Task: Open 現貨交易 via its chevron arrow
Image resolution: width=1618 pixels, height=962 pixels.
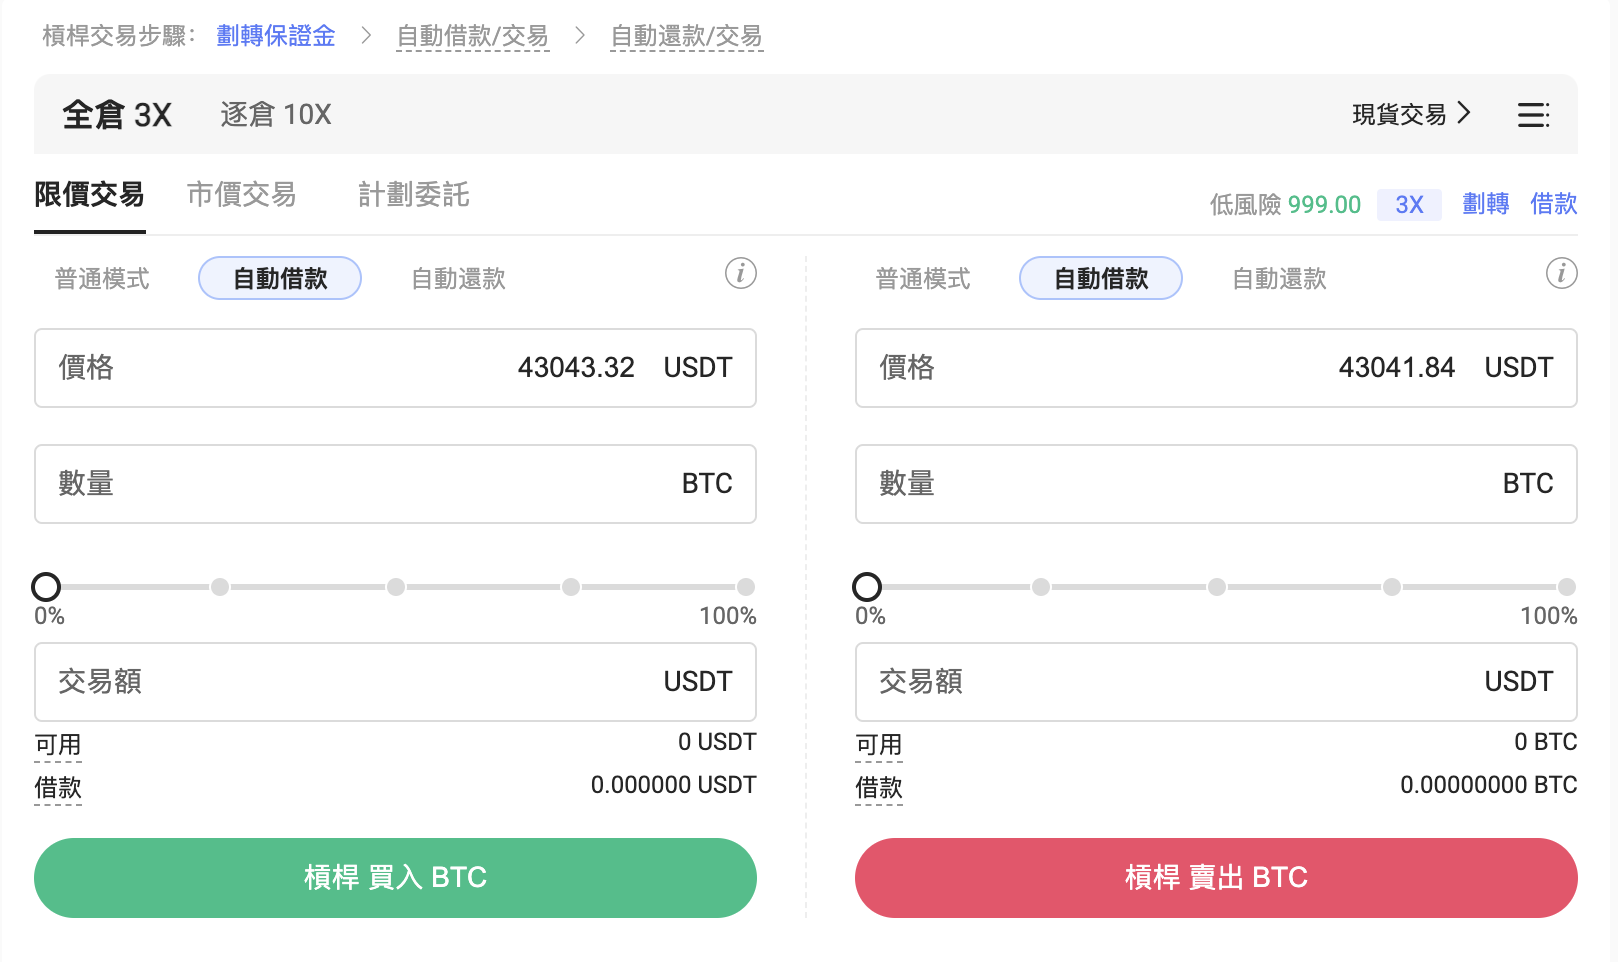Action: pos(1464,113)
